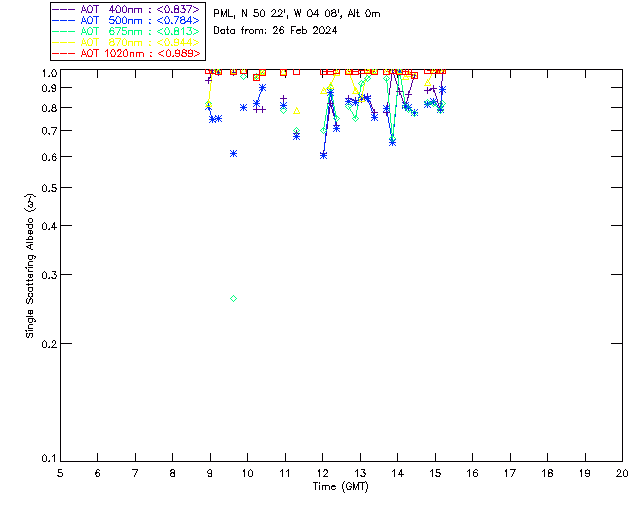Viewport: 640px width, 512px height.
Task: Click the y-axis tick label '0.3'
Action: point(49,275)
